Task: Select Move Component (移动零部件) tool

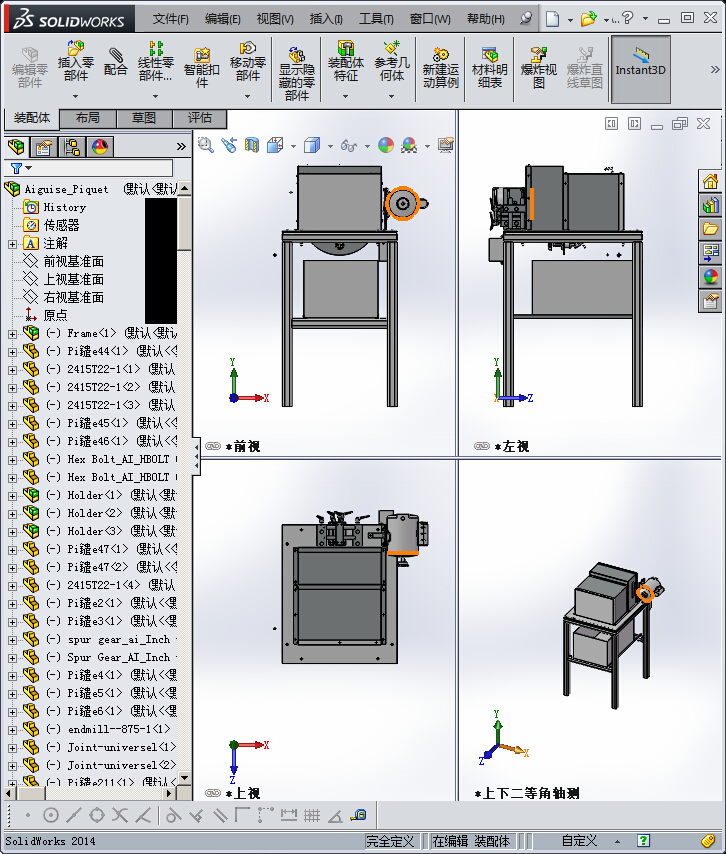Action: tap(248, 61)
